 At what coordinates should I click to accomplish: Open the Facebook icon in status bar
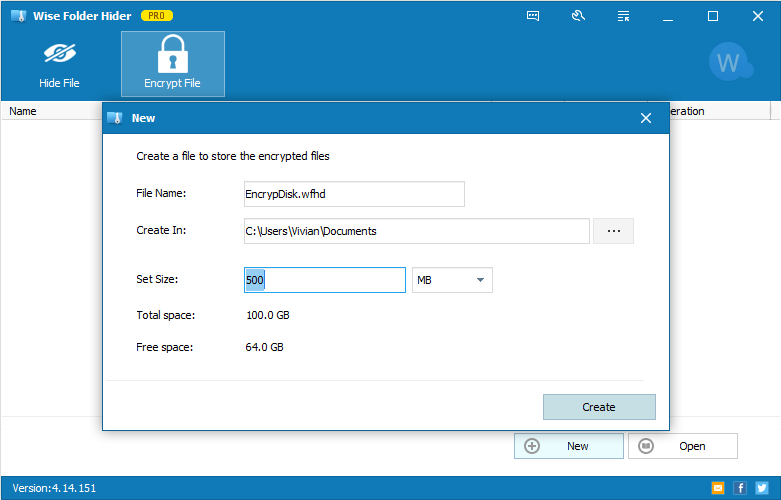(x=740, y=488)
